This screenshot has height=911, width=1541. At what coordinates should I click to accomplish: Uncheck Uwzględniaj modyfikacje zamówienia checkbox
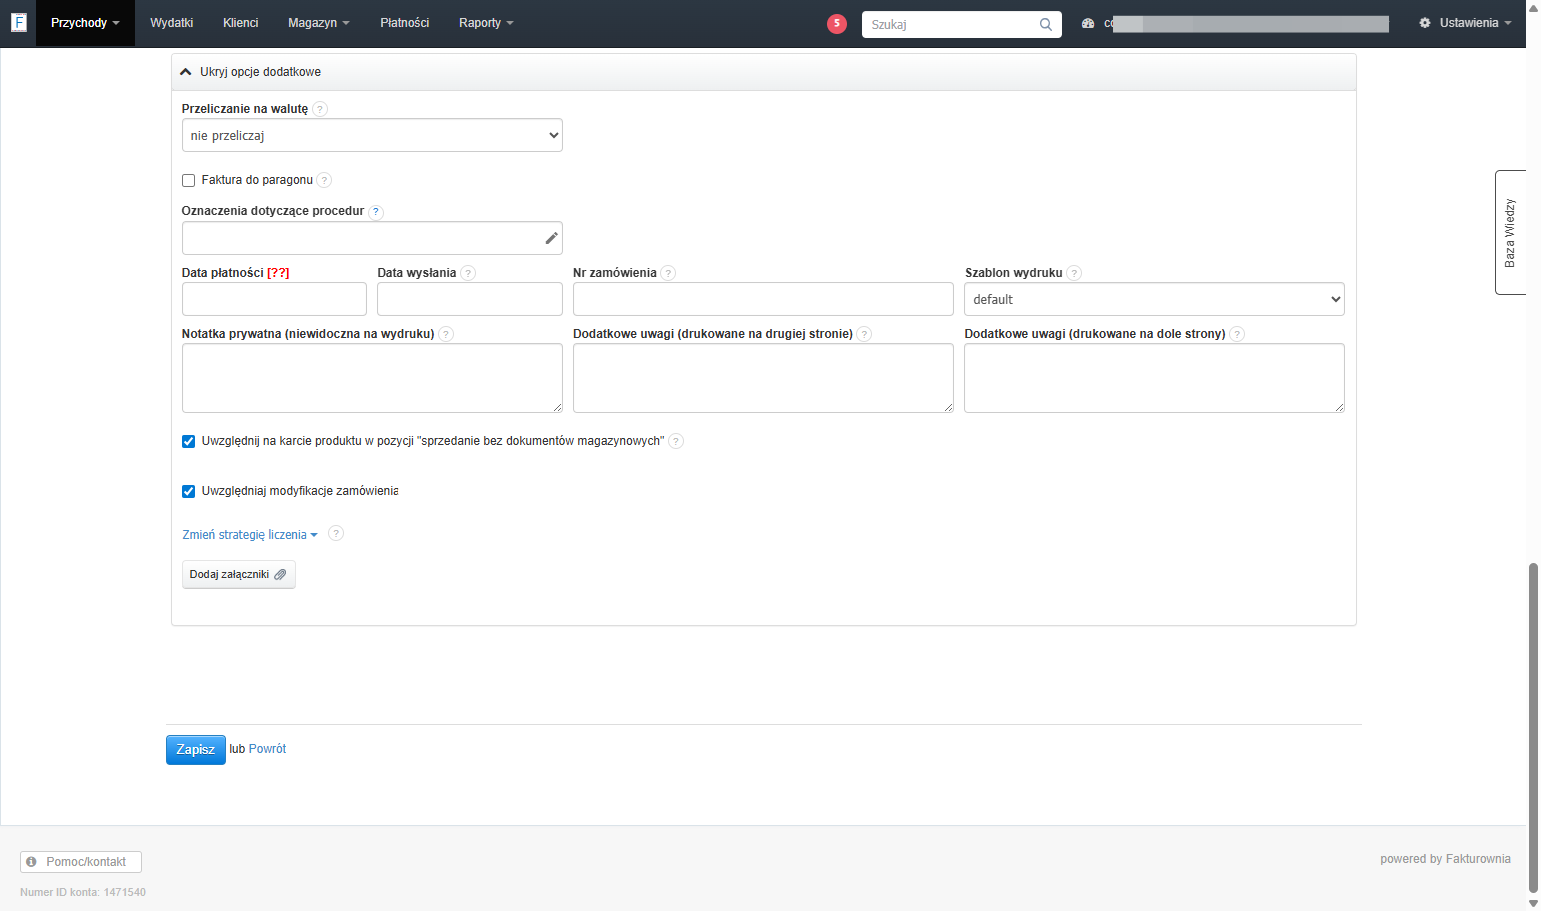pyautogui.click(x=188, y=491)
